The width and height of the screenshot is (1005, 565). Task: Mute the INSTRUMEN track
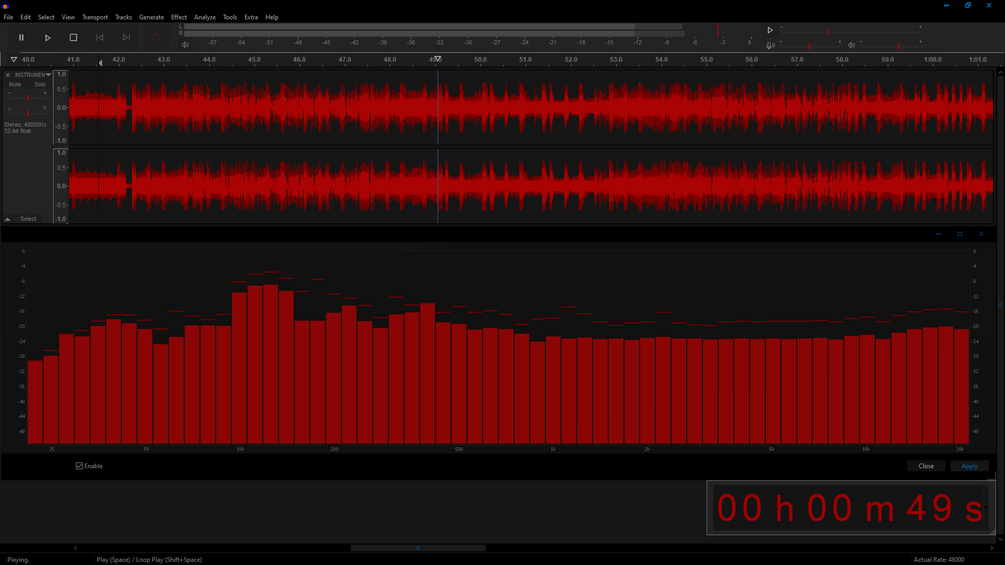click(15, 85)
